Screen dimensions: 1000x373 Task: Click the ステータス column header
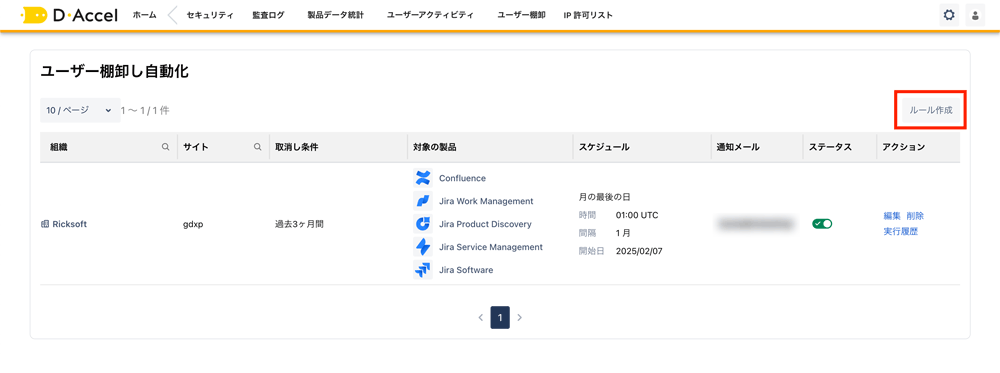(830, 147)
